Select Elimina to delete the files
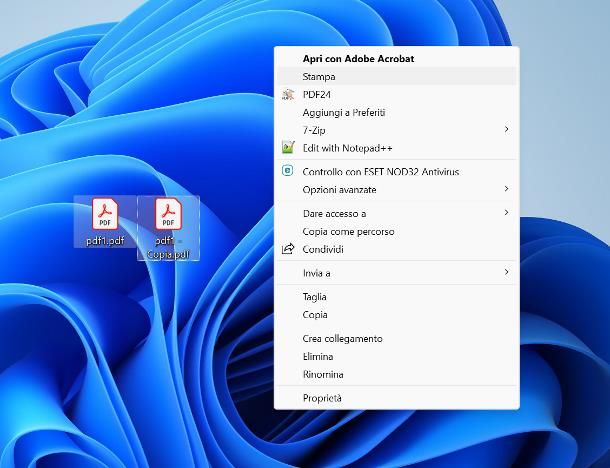610x468 pixels. pyautogui.click(x=318, y=357)
